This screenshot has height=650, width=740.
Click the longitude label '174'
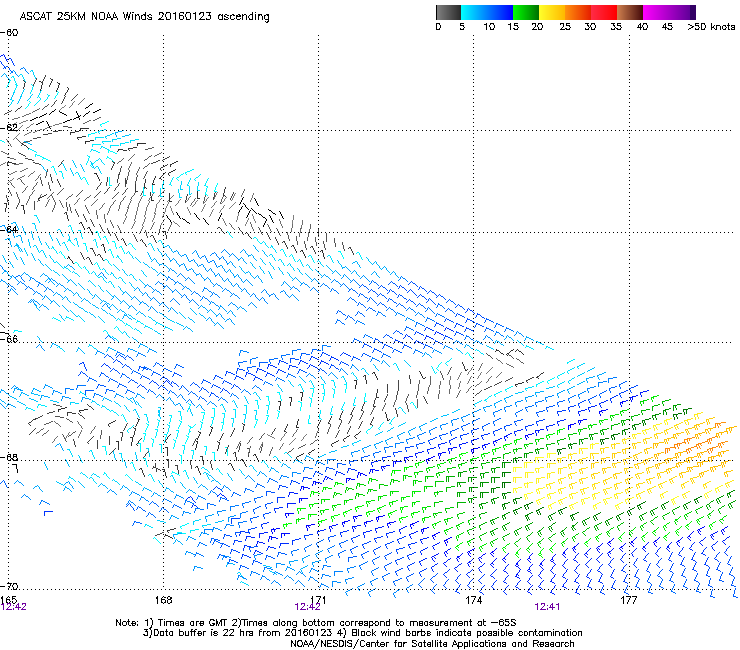(x=473, y=600)
